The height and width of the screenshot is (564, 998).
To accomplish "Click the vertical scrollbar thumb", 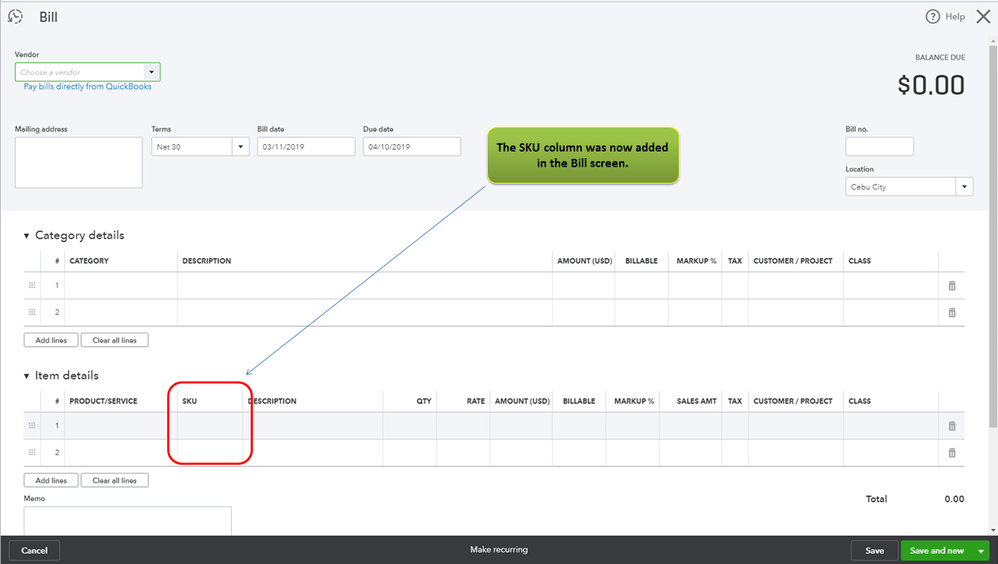I will (x=993, y=236).
